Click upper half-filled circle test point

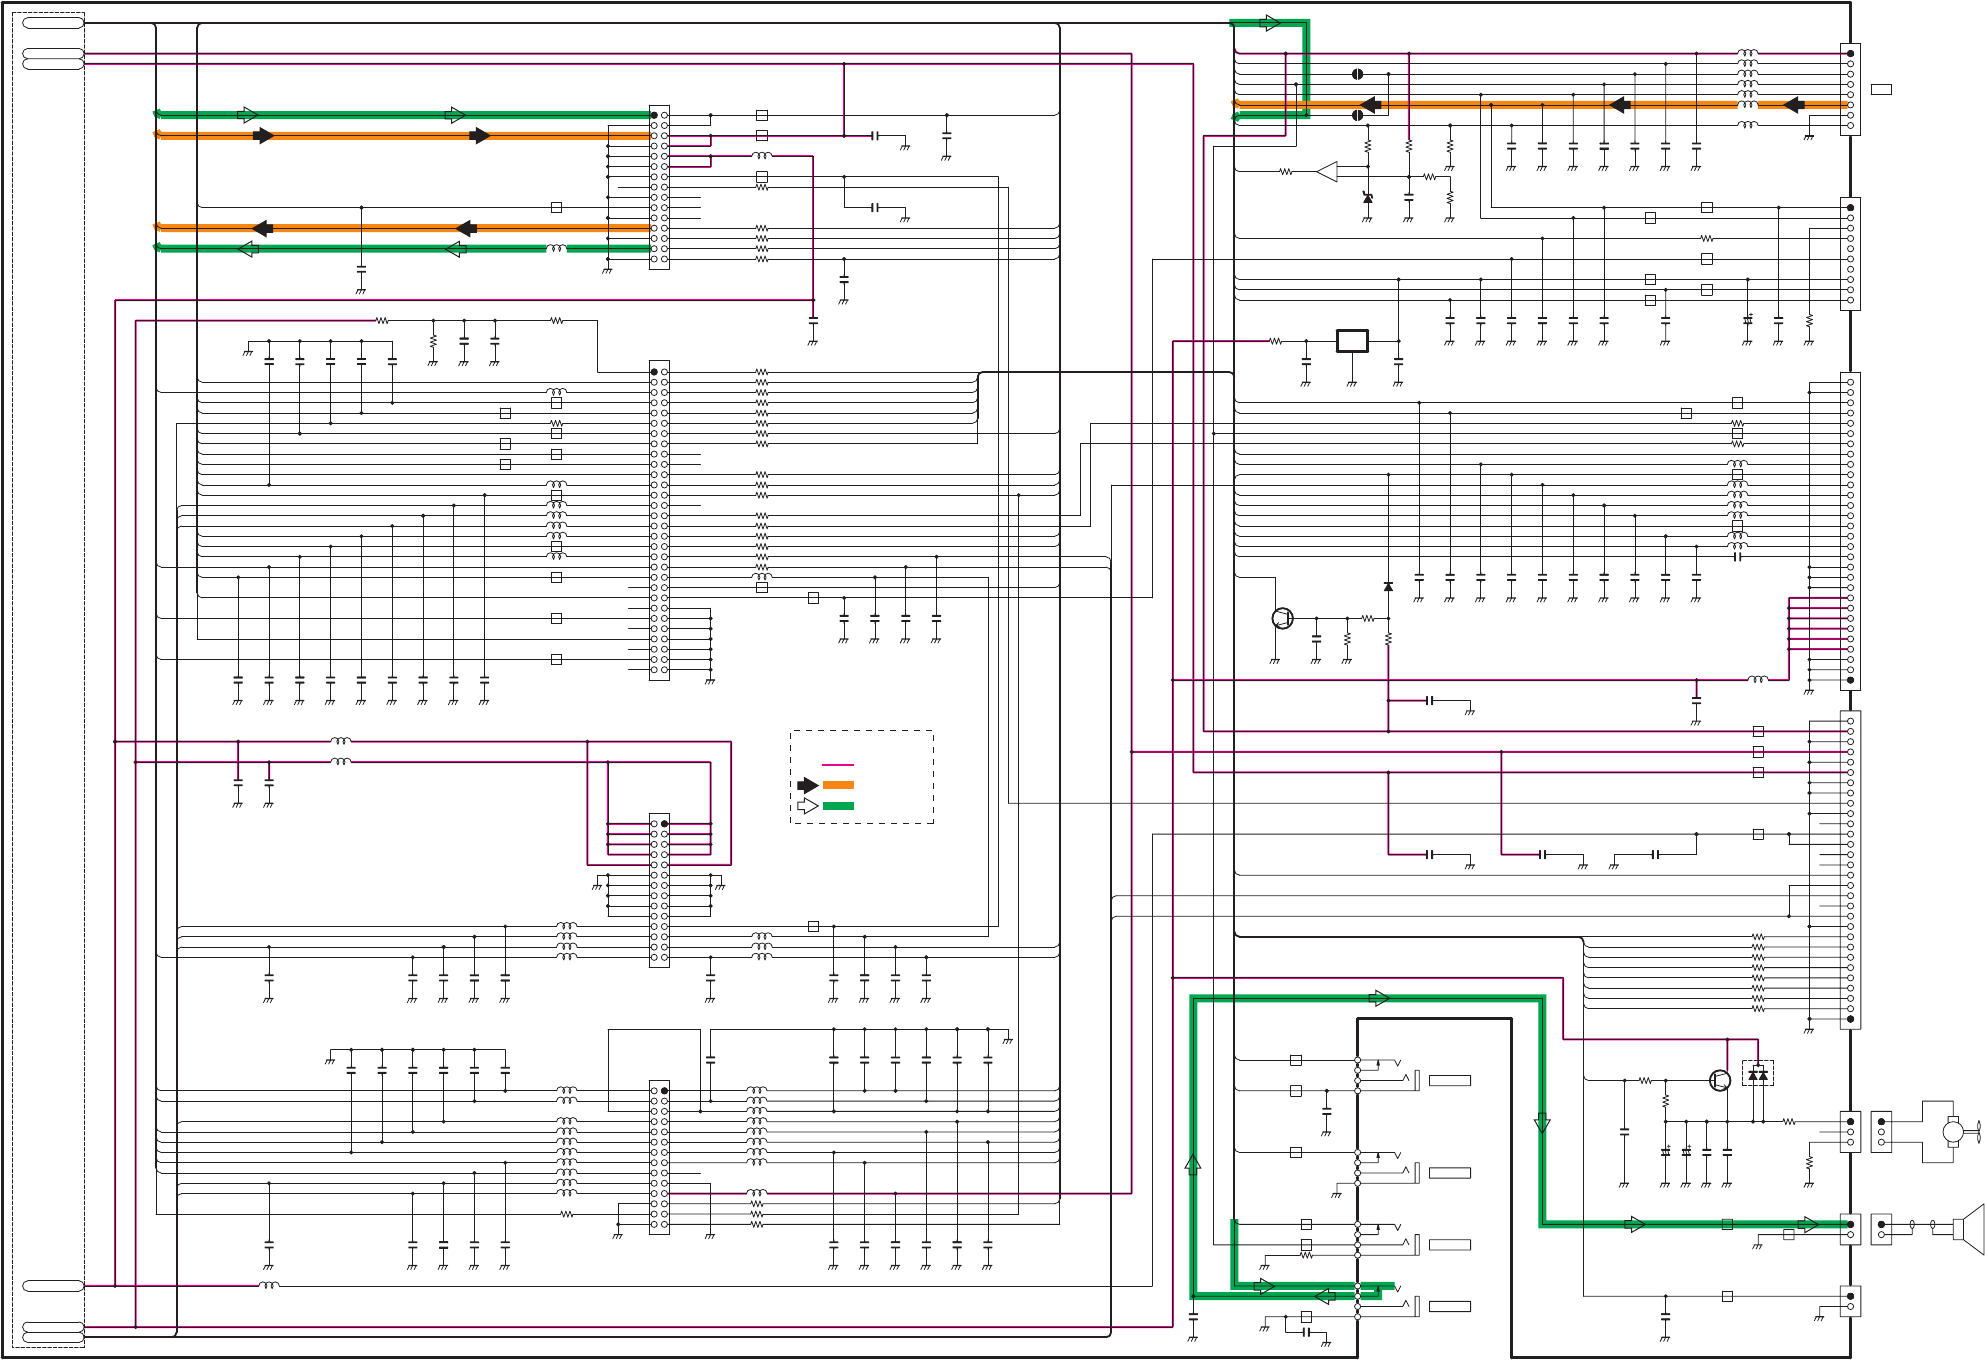[1357, 74]
